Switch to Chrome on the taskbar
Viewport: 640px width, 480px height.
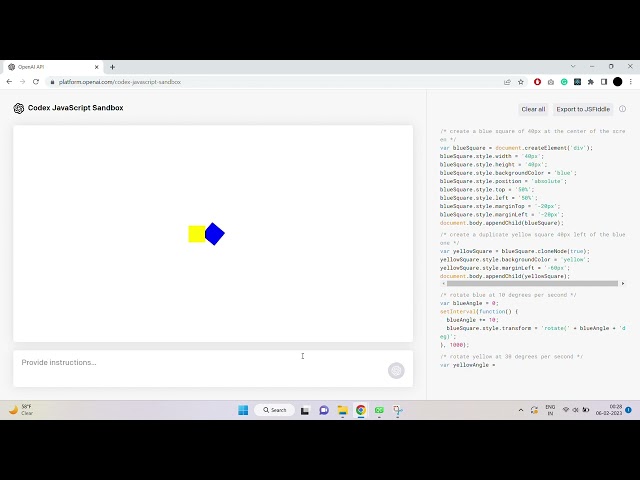click(x=361, y=410)
